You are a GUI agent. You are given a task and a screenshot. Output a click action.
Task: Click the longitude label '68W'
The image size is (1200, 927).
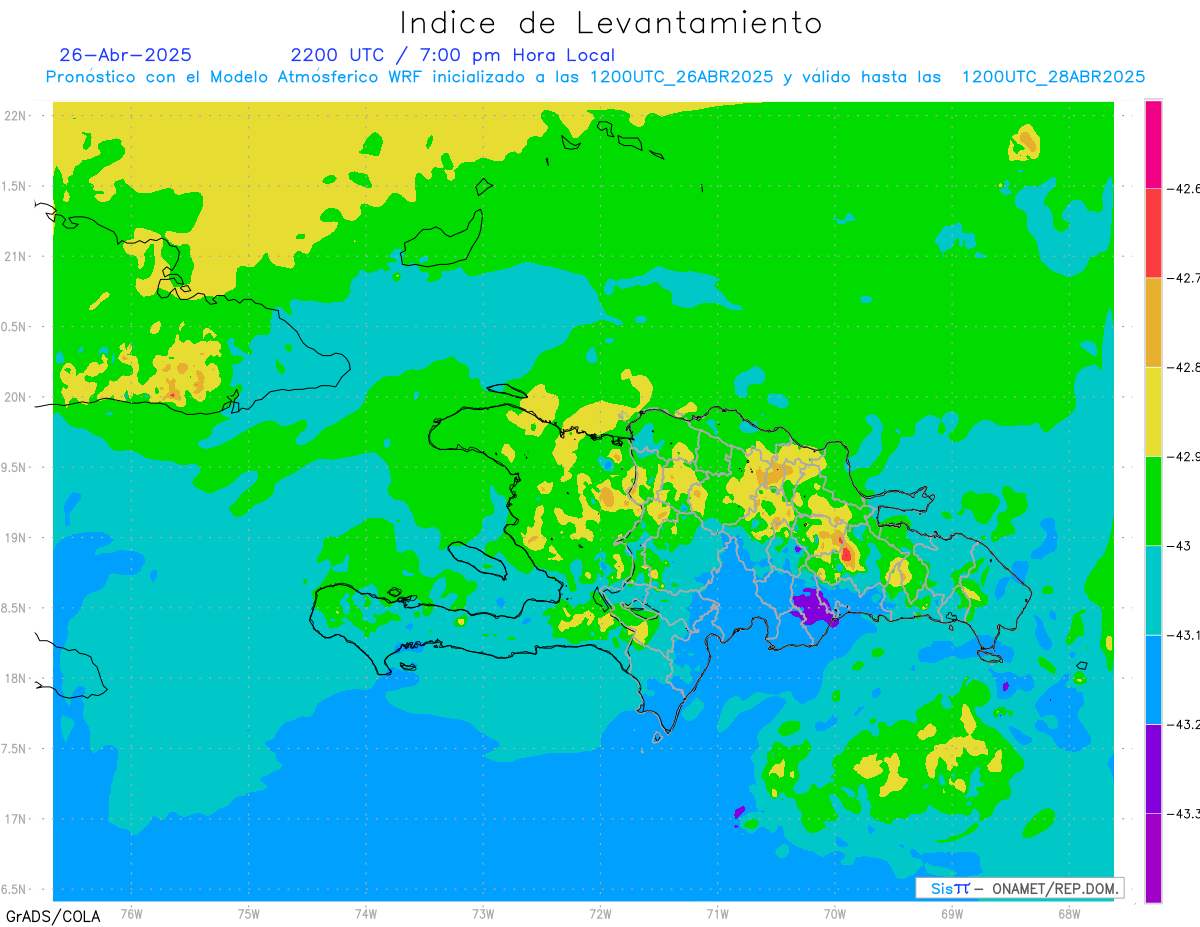pos(1069,913)
